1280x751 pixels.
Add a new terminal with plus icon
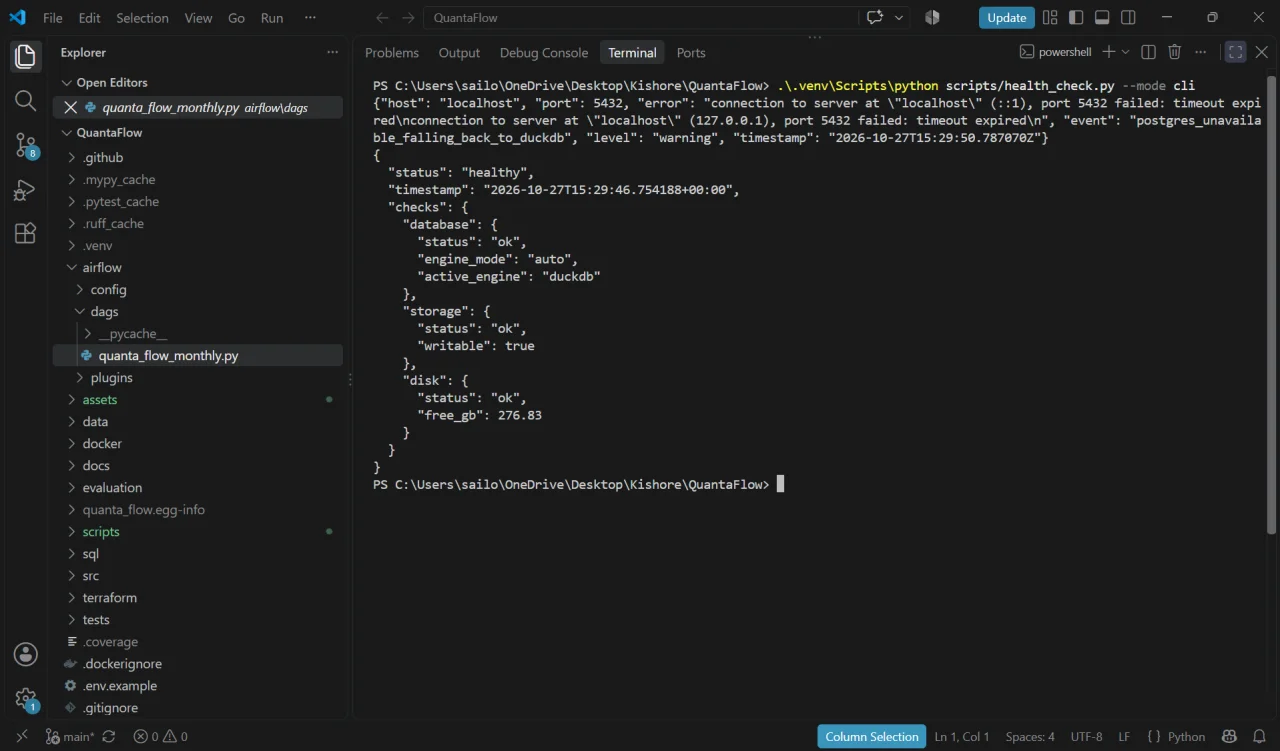coord(1108,52)
